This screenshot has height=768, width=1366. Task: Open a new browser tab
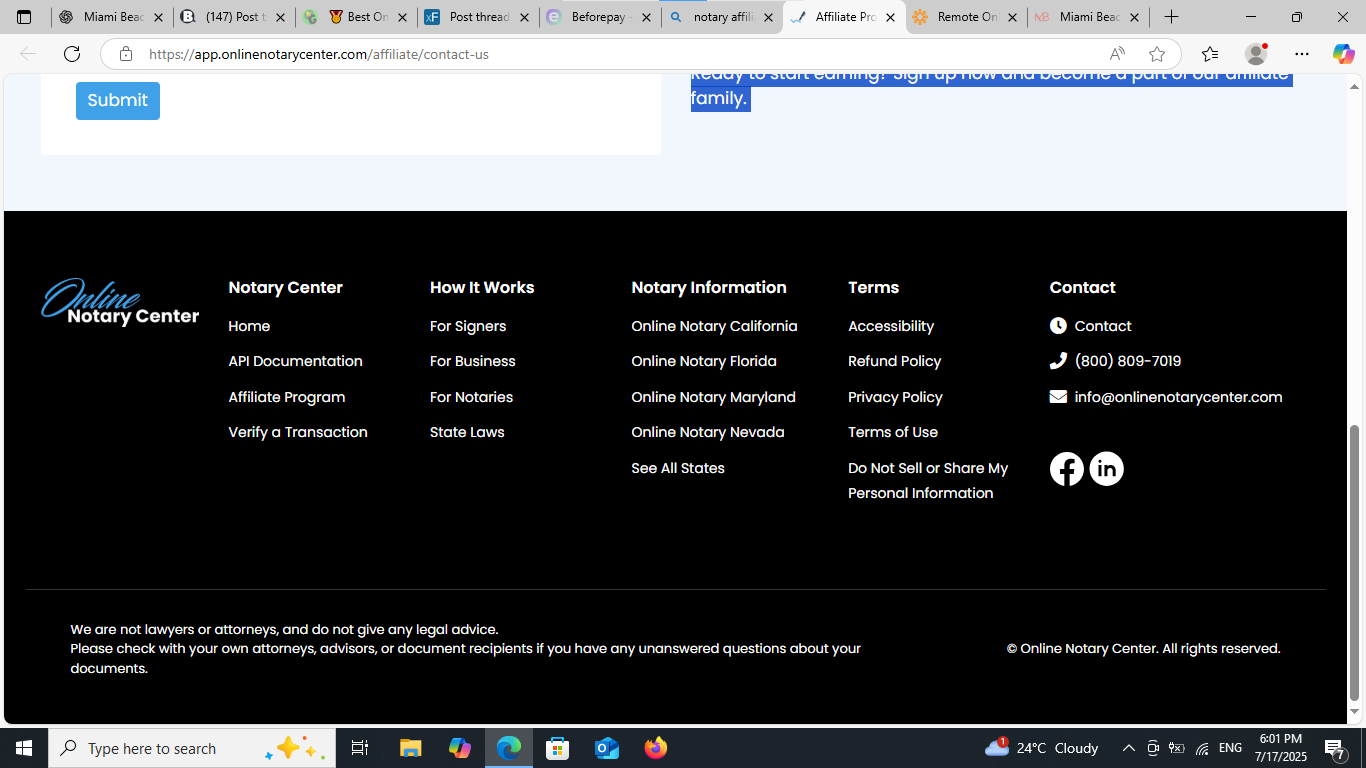tap(1171, 17)
